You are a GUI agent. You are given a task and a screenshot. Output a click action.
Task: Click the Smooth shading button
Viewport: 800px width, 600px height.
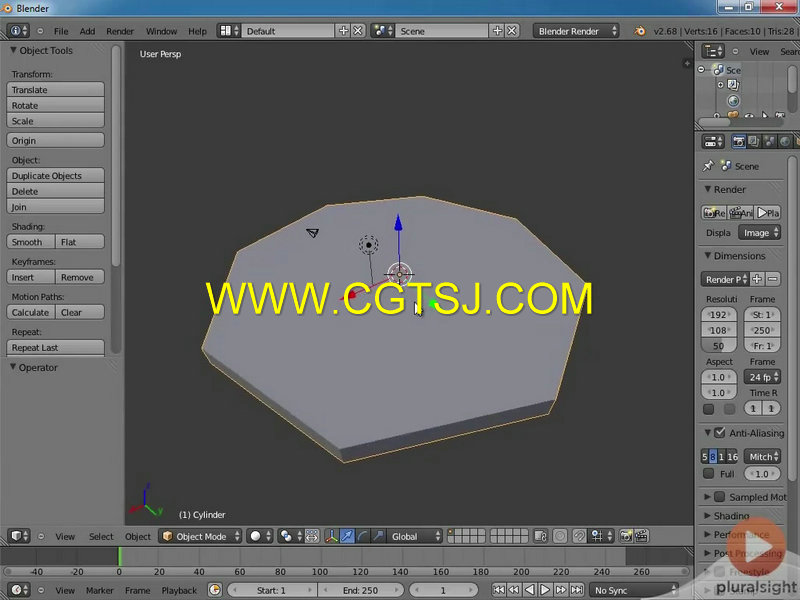(31, 242)
